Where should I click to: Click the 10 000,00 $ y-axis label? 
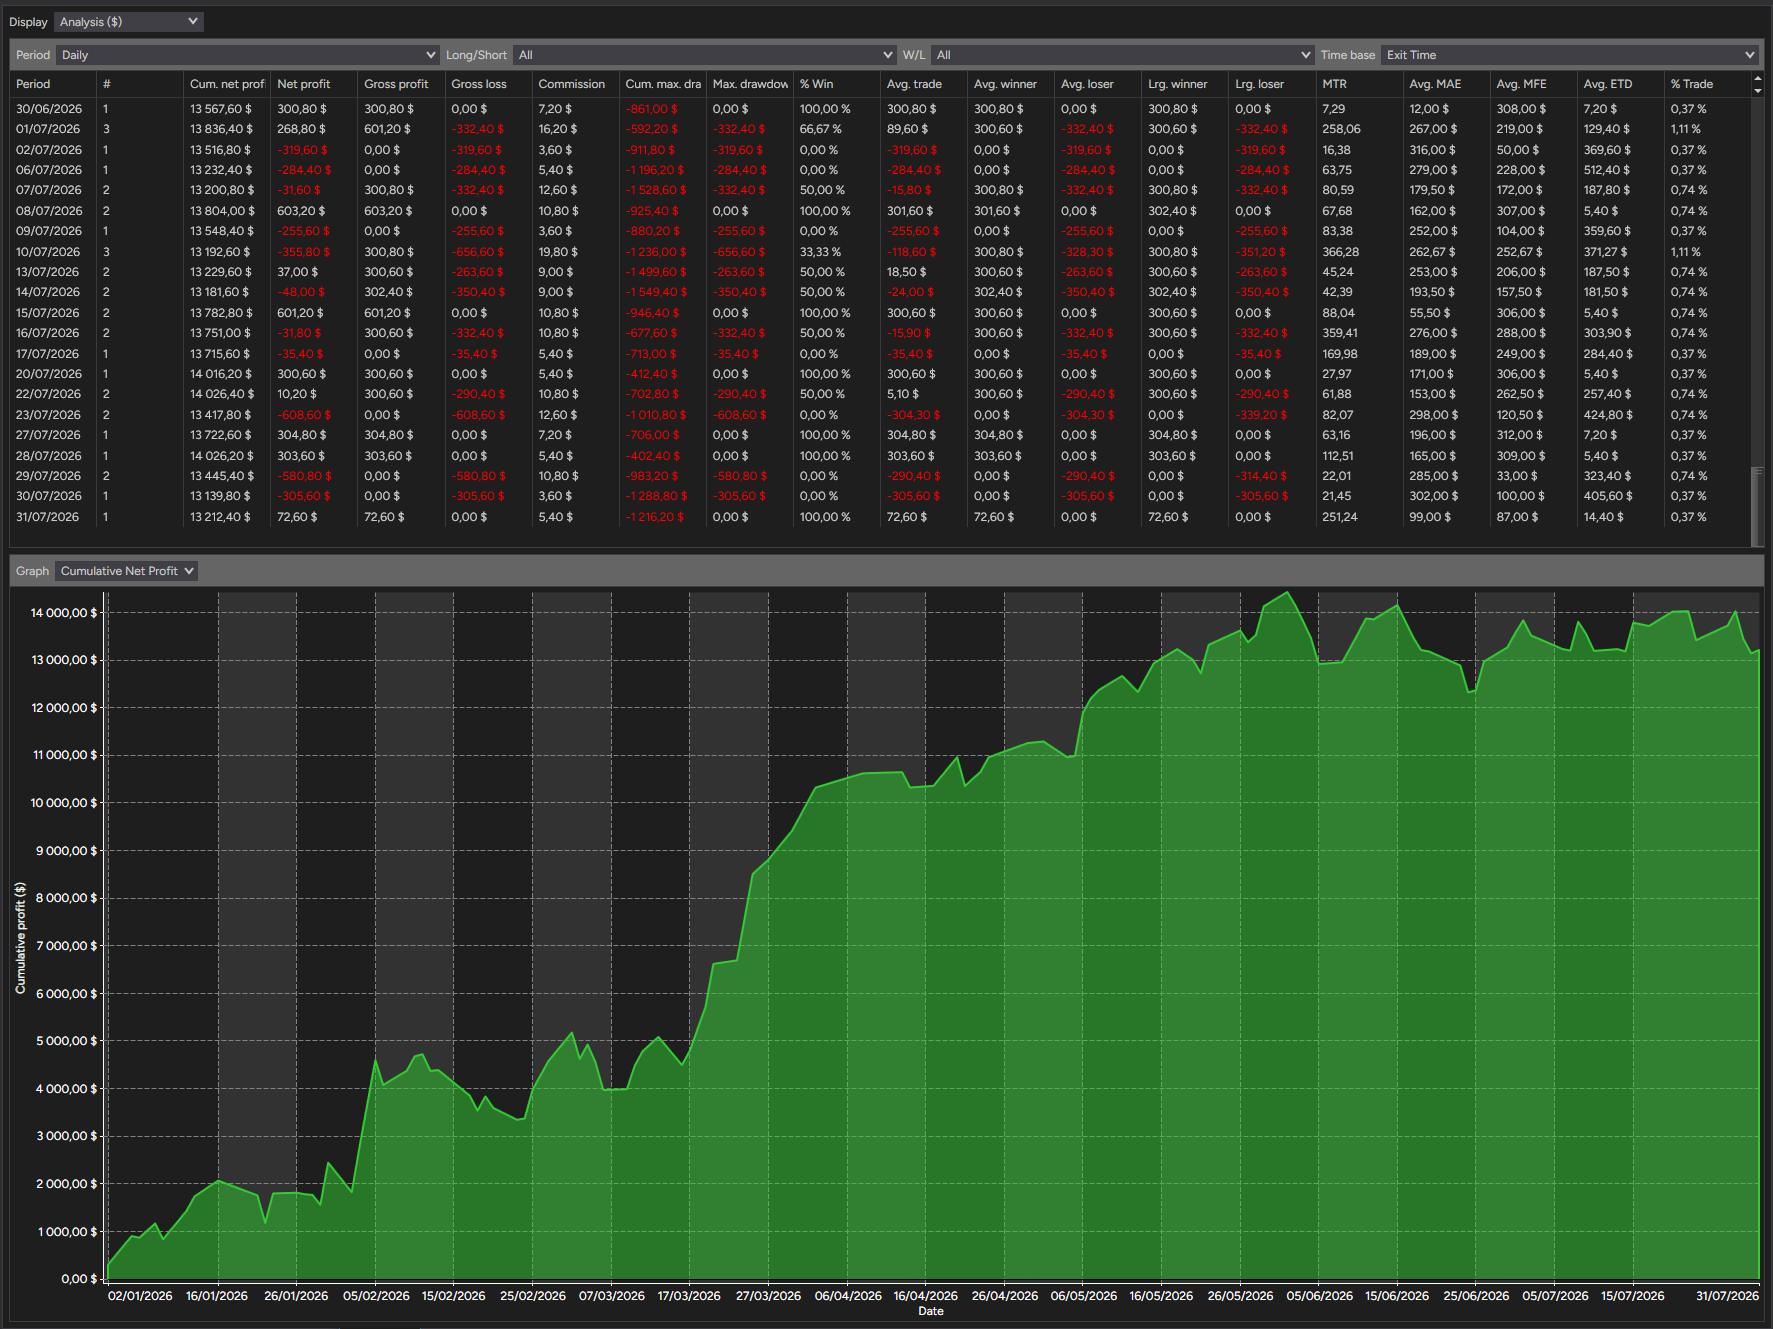point(64,803)
